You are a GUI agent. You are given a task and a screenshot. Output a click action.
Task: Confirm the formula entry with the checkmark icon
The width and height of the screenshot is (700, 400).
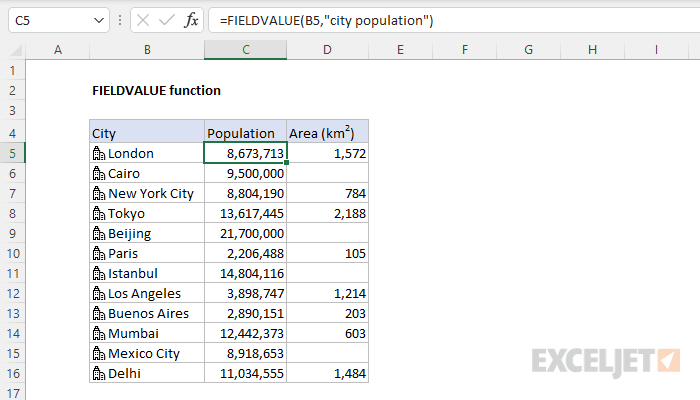[167, 21]
